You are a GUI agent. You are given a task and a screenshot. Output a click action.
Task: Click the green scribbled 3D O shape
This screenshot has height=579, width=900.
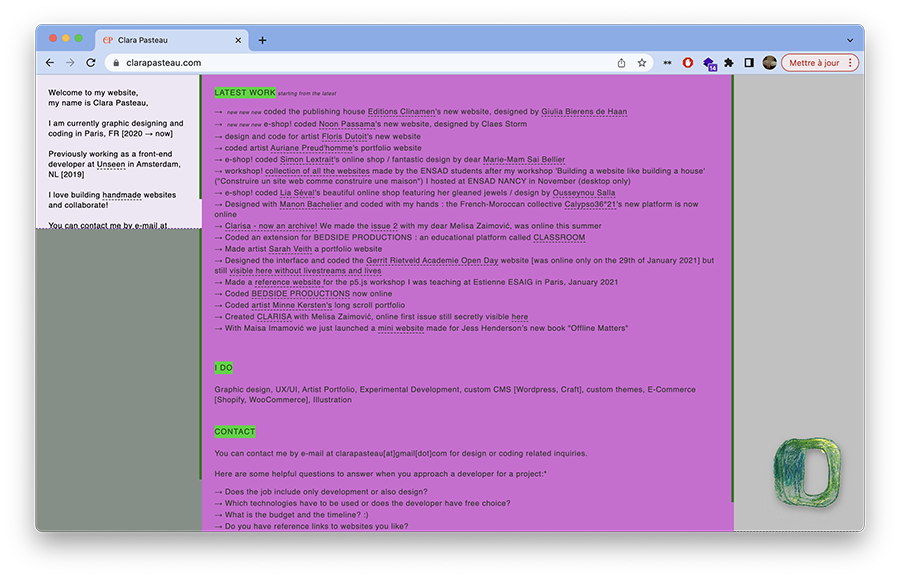coord(807,472)
